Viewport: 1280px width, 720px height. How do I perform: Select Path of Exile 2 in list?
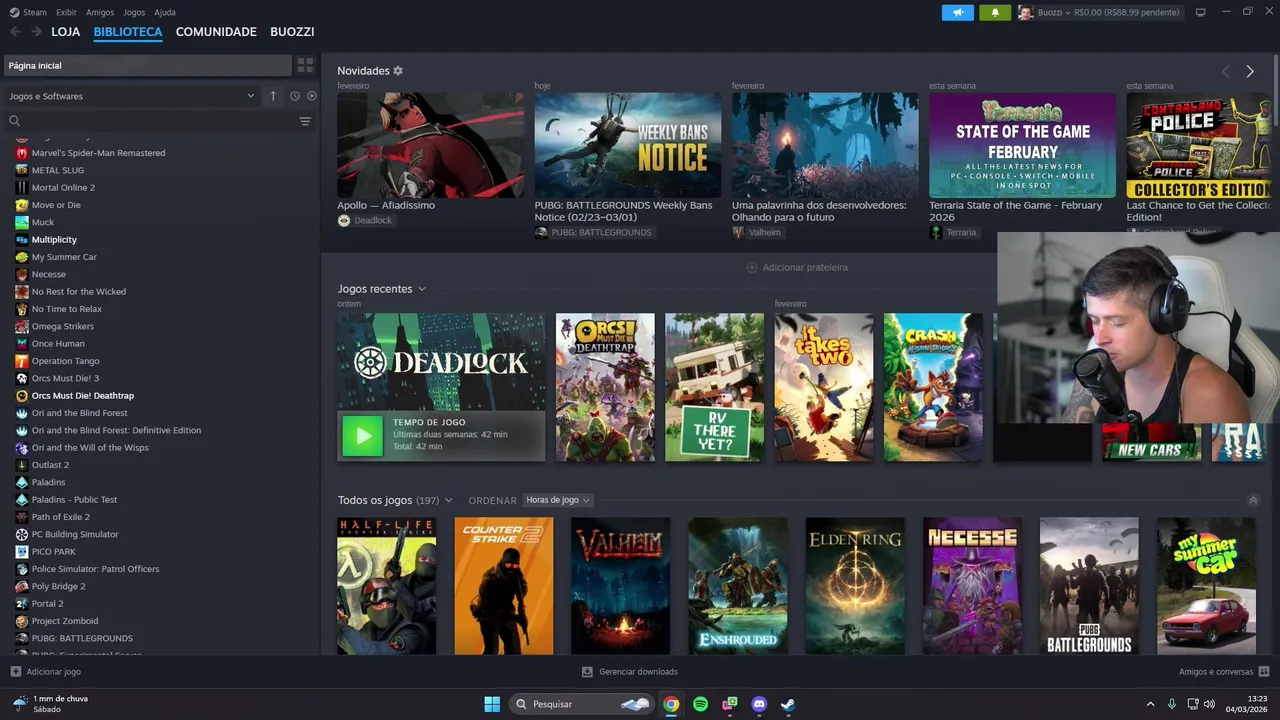[60, 517]
